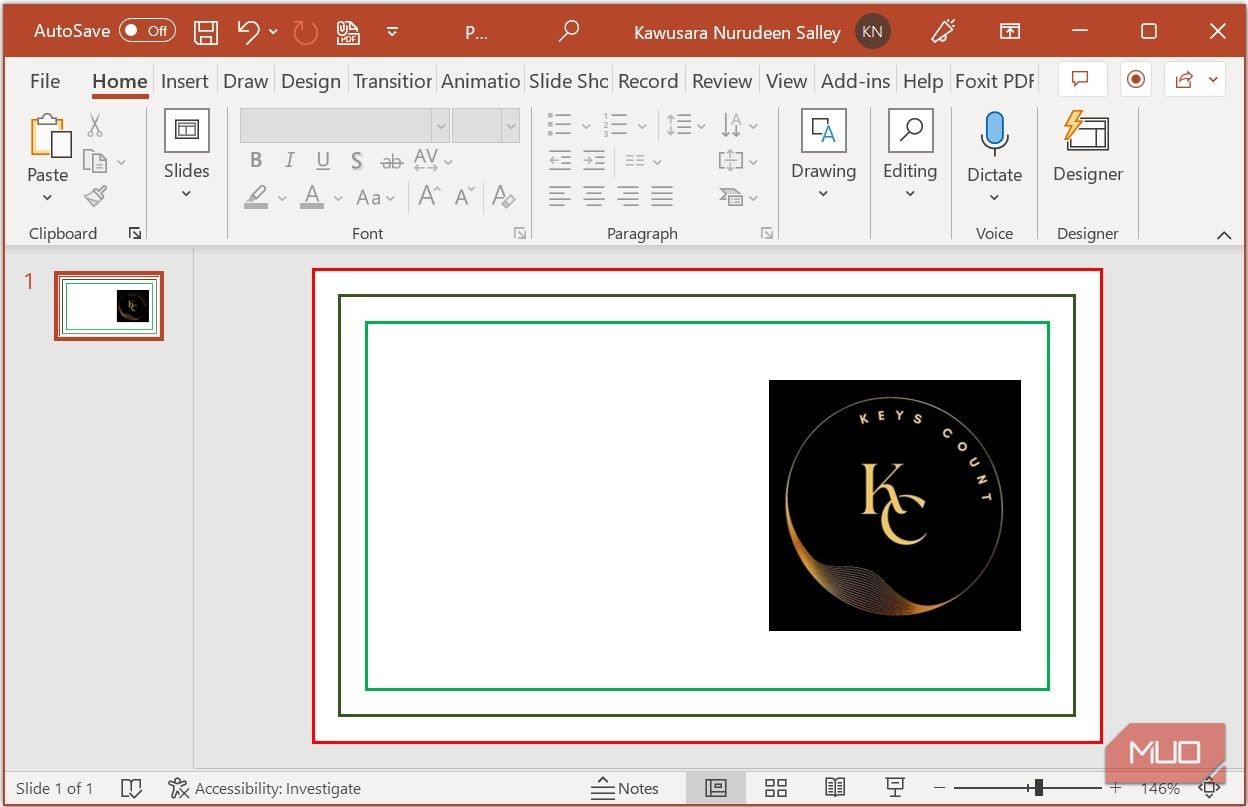Expand the Slides dropdown
The height and width of the screenshot is (807, 1248).
click(186, 194)
